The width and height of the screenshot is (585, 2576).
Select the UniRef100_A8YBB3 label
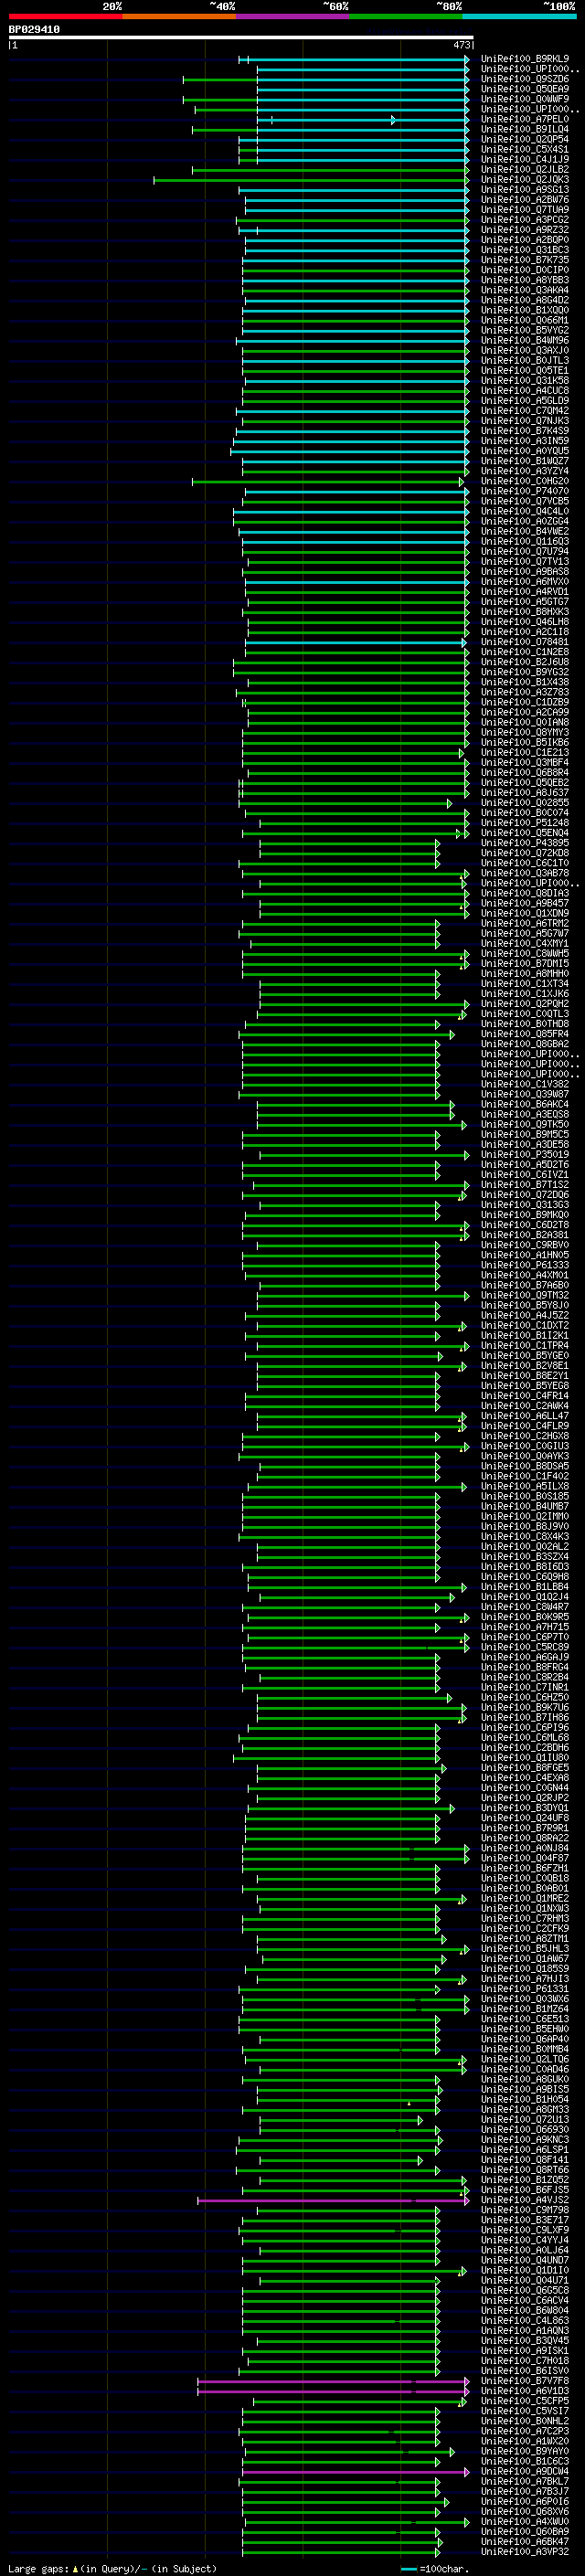[x=524, y=280]
